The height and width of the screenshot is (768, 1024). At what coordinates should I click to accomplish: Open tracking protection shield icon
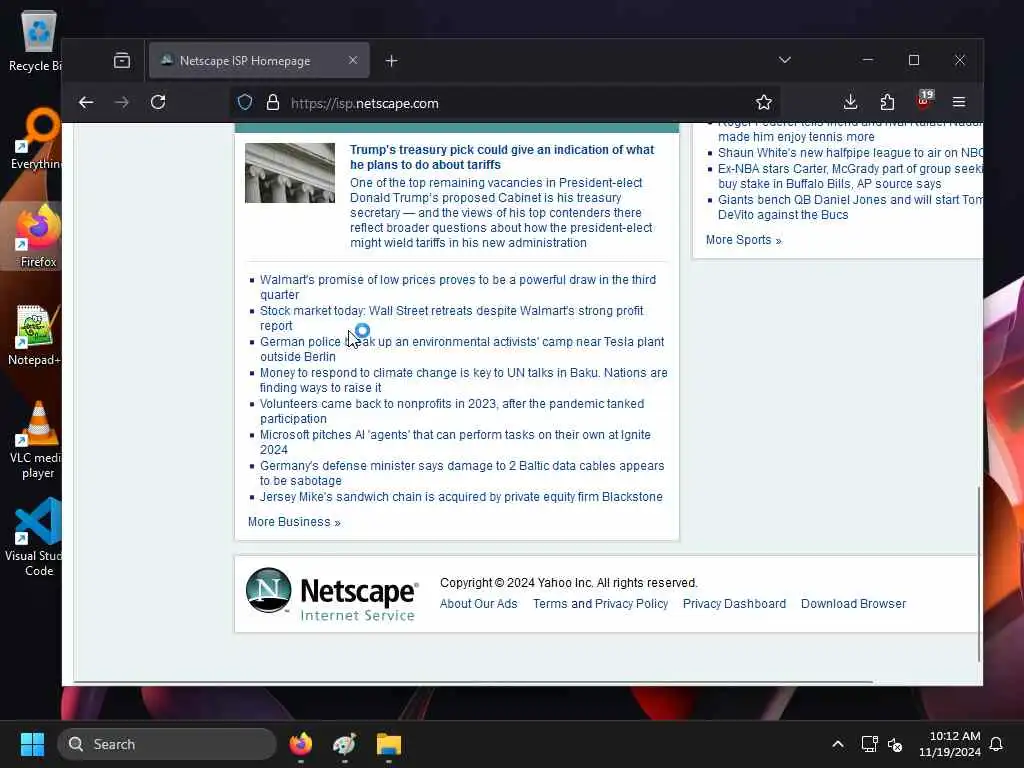click(x=245, y=103)
